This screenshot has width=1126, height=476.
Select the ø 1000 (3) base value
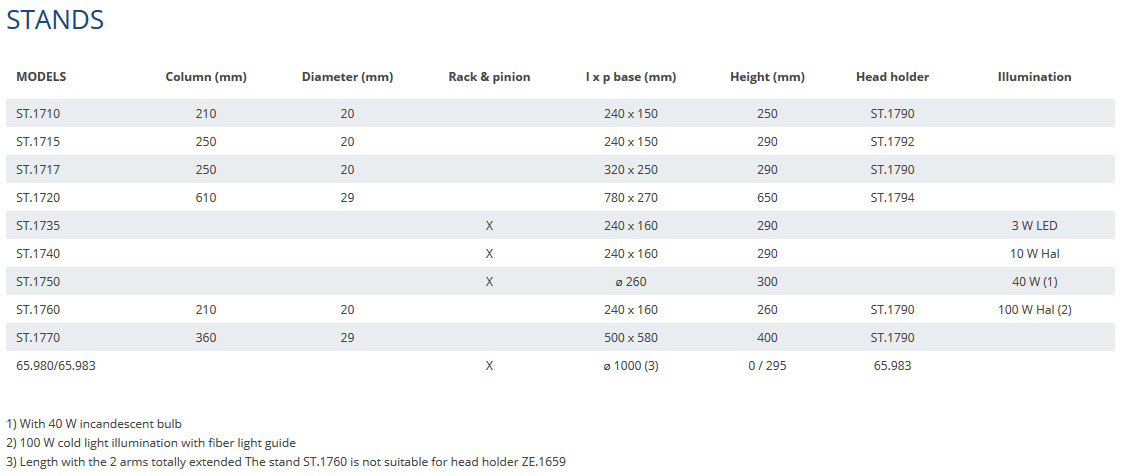click(631, 365)
